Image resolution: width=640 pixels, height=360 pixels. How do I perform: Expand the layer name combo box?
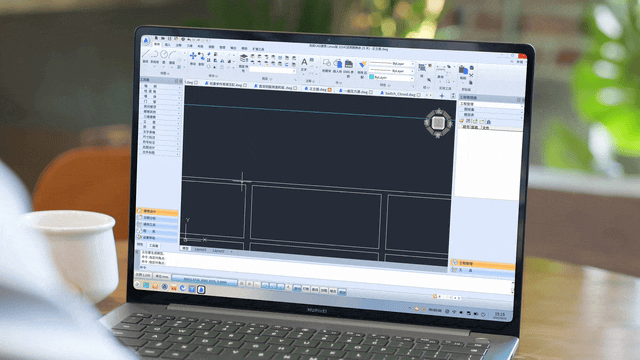[273, 70]
